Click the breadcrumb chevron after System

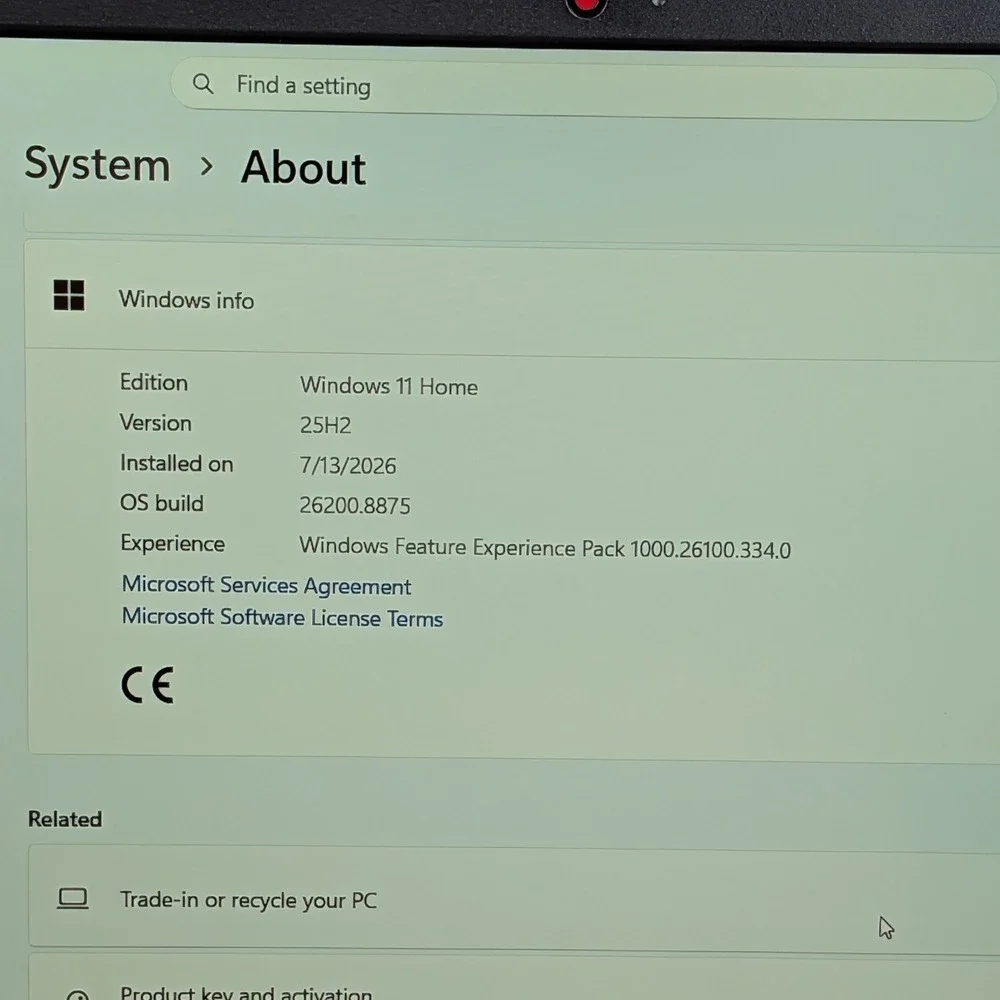click(206, 166)
